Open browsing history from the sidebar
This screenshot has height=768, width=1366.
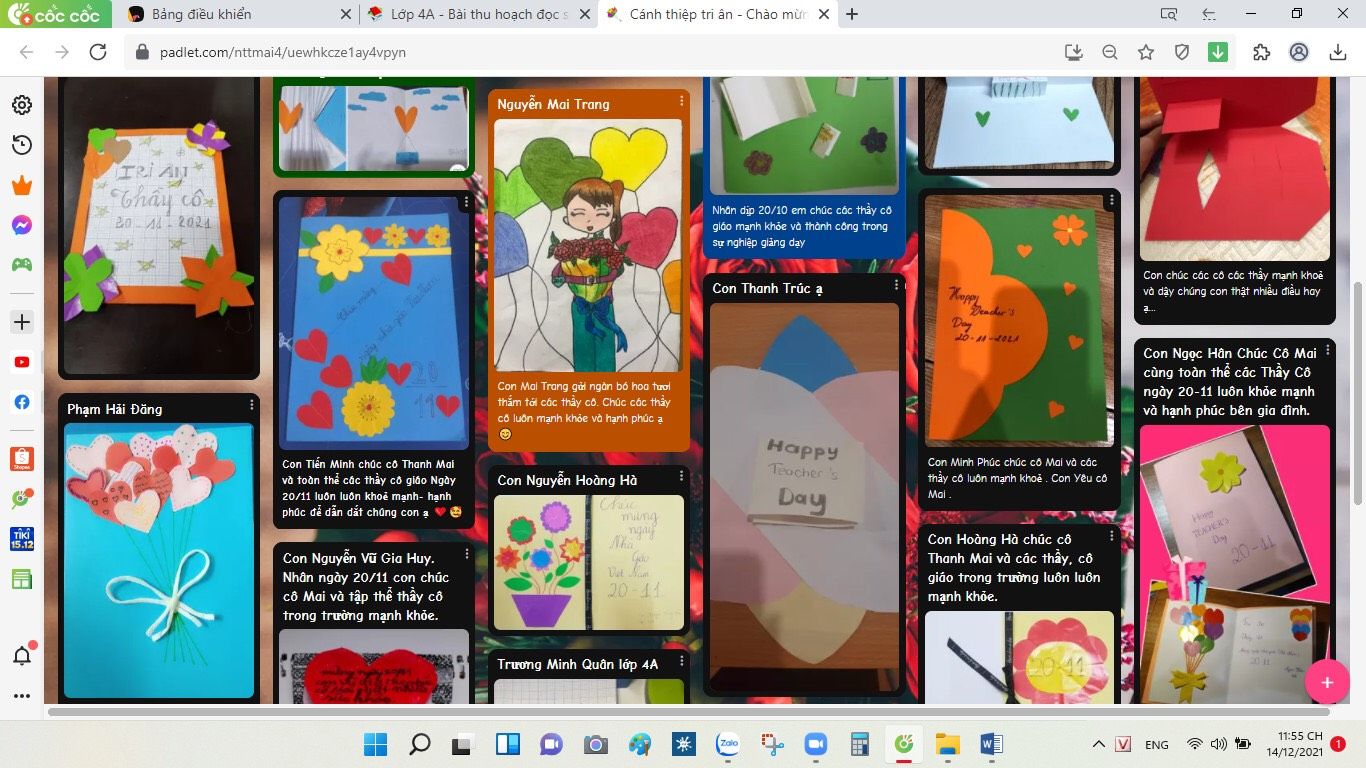22,145
